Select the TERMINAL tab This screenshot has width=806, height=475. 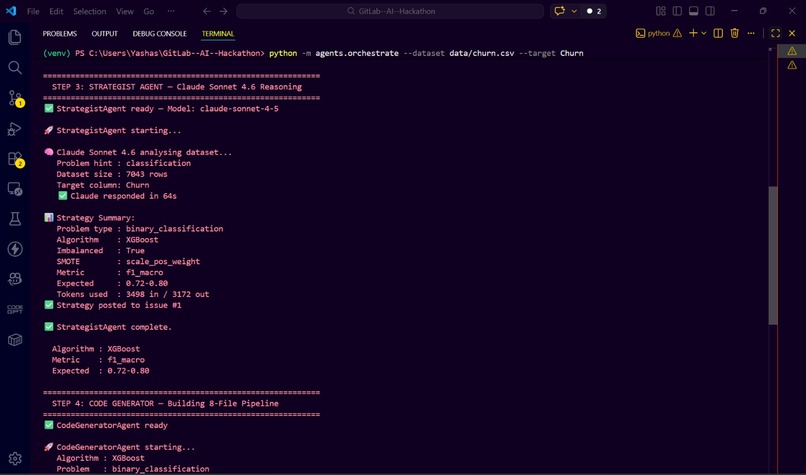tap(218, 33)
